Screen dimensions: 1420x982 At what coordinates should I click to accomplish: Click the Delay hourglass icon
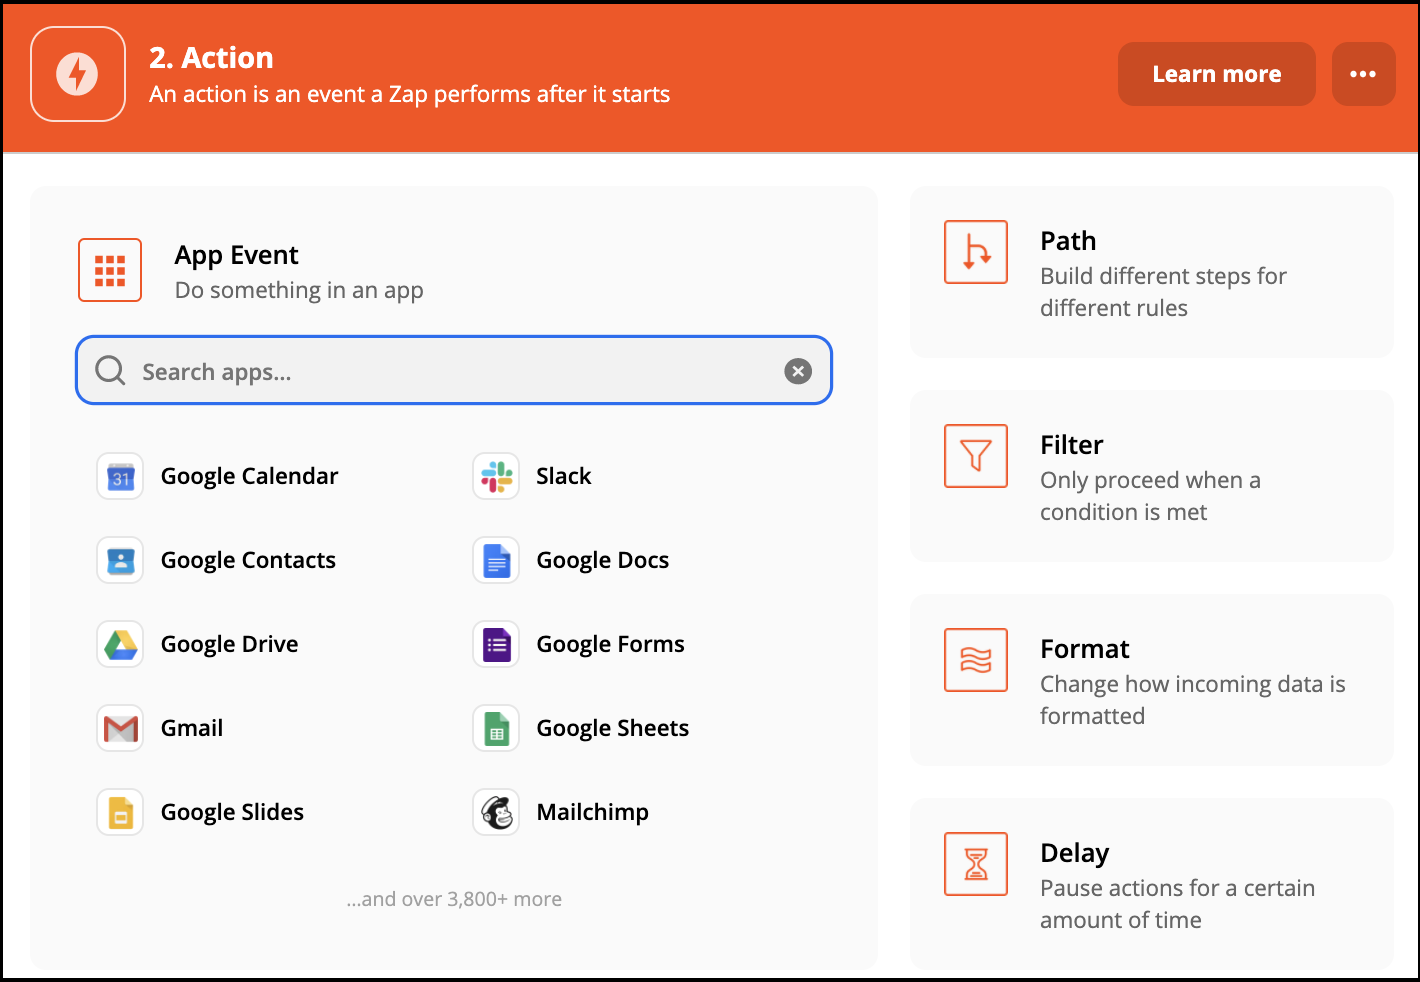(976, 864)
